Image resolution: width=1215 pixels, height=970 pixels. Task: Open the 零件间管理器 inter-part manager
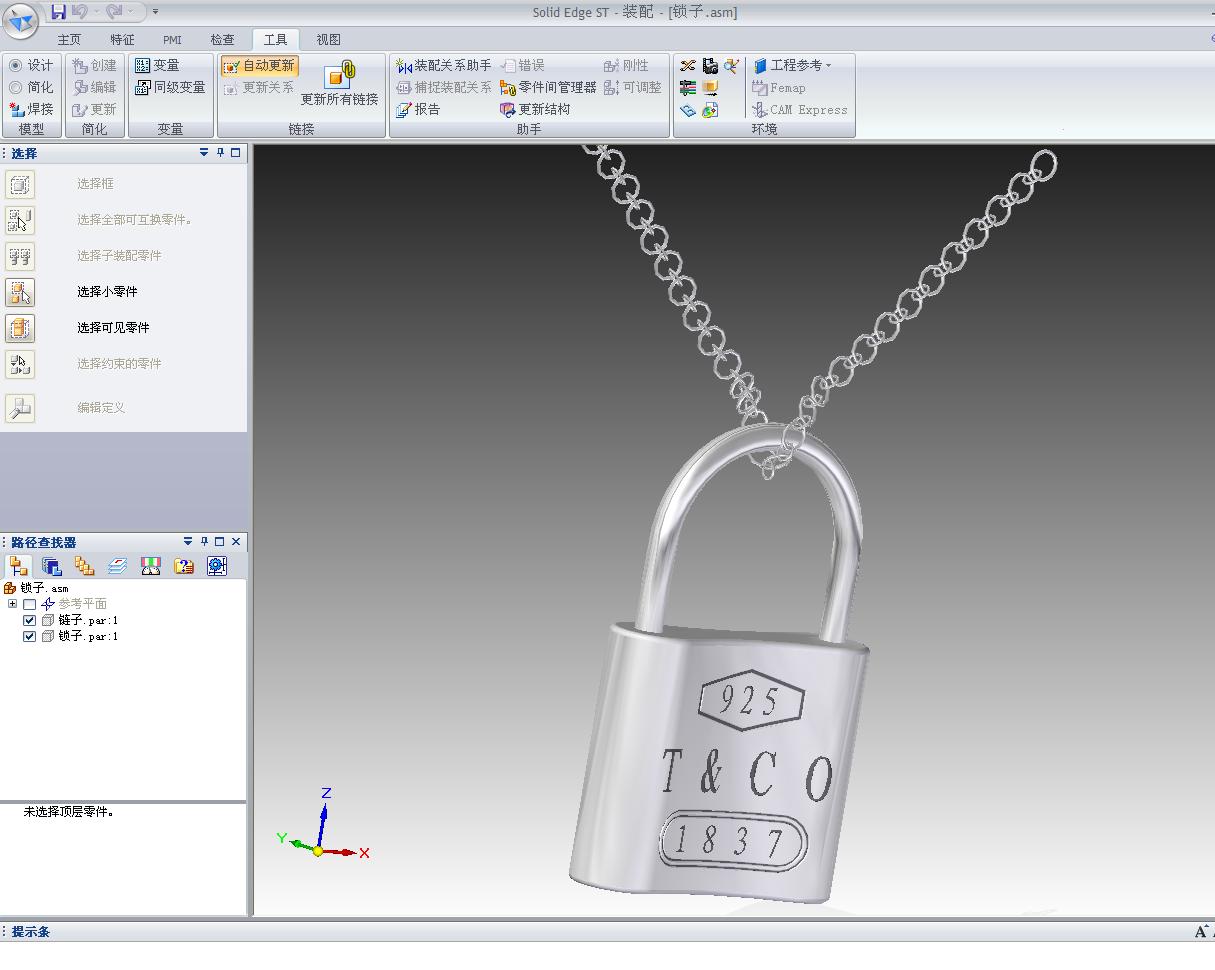click(548, 87)
